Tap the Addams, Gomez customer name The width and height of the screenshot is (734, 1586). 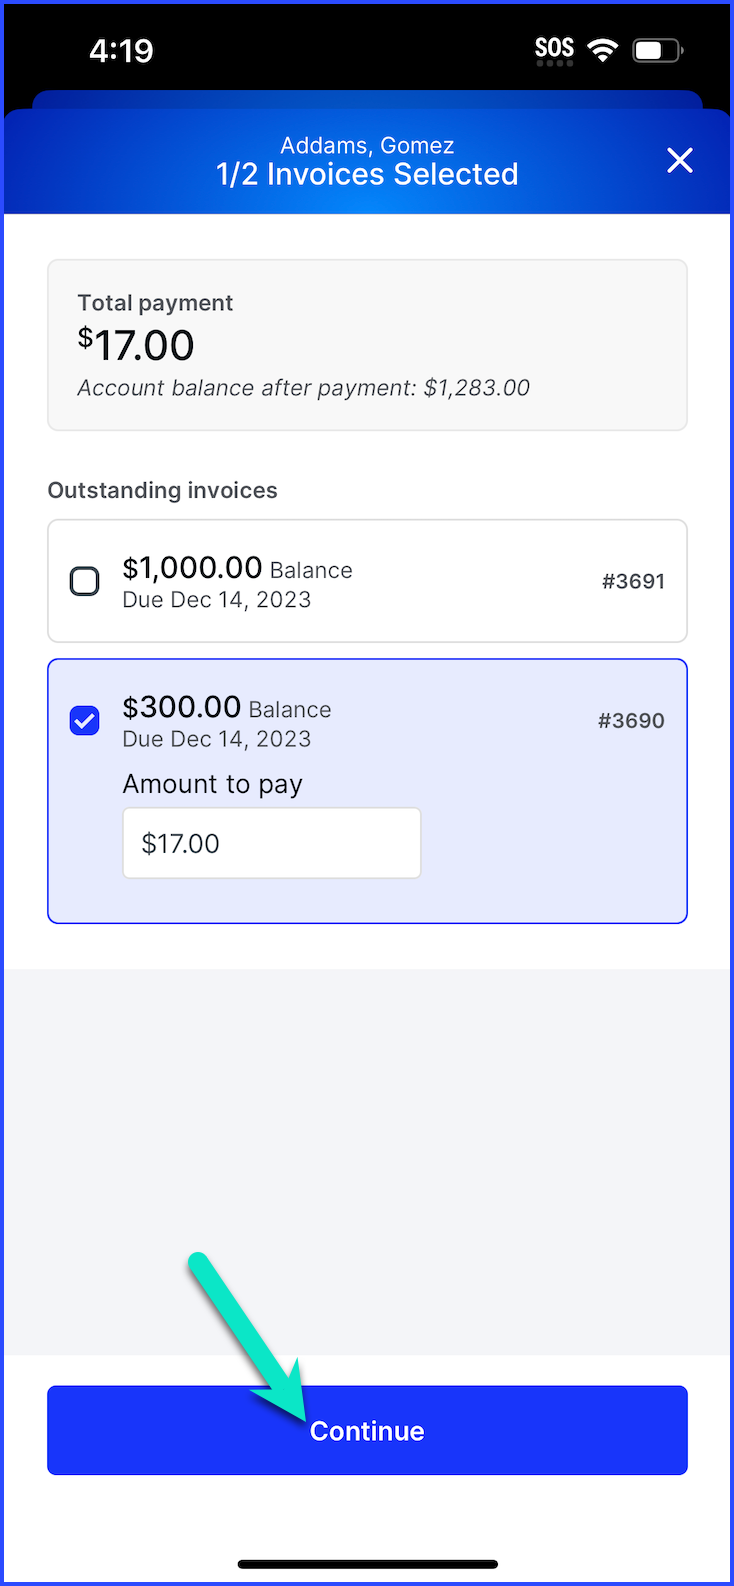click(x=367, y=145)
